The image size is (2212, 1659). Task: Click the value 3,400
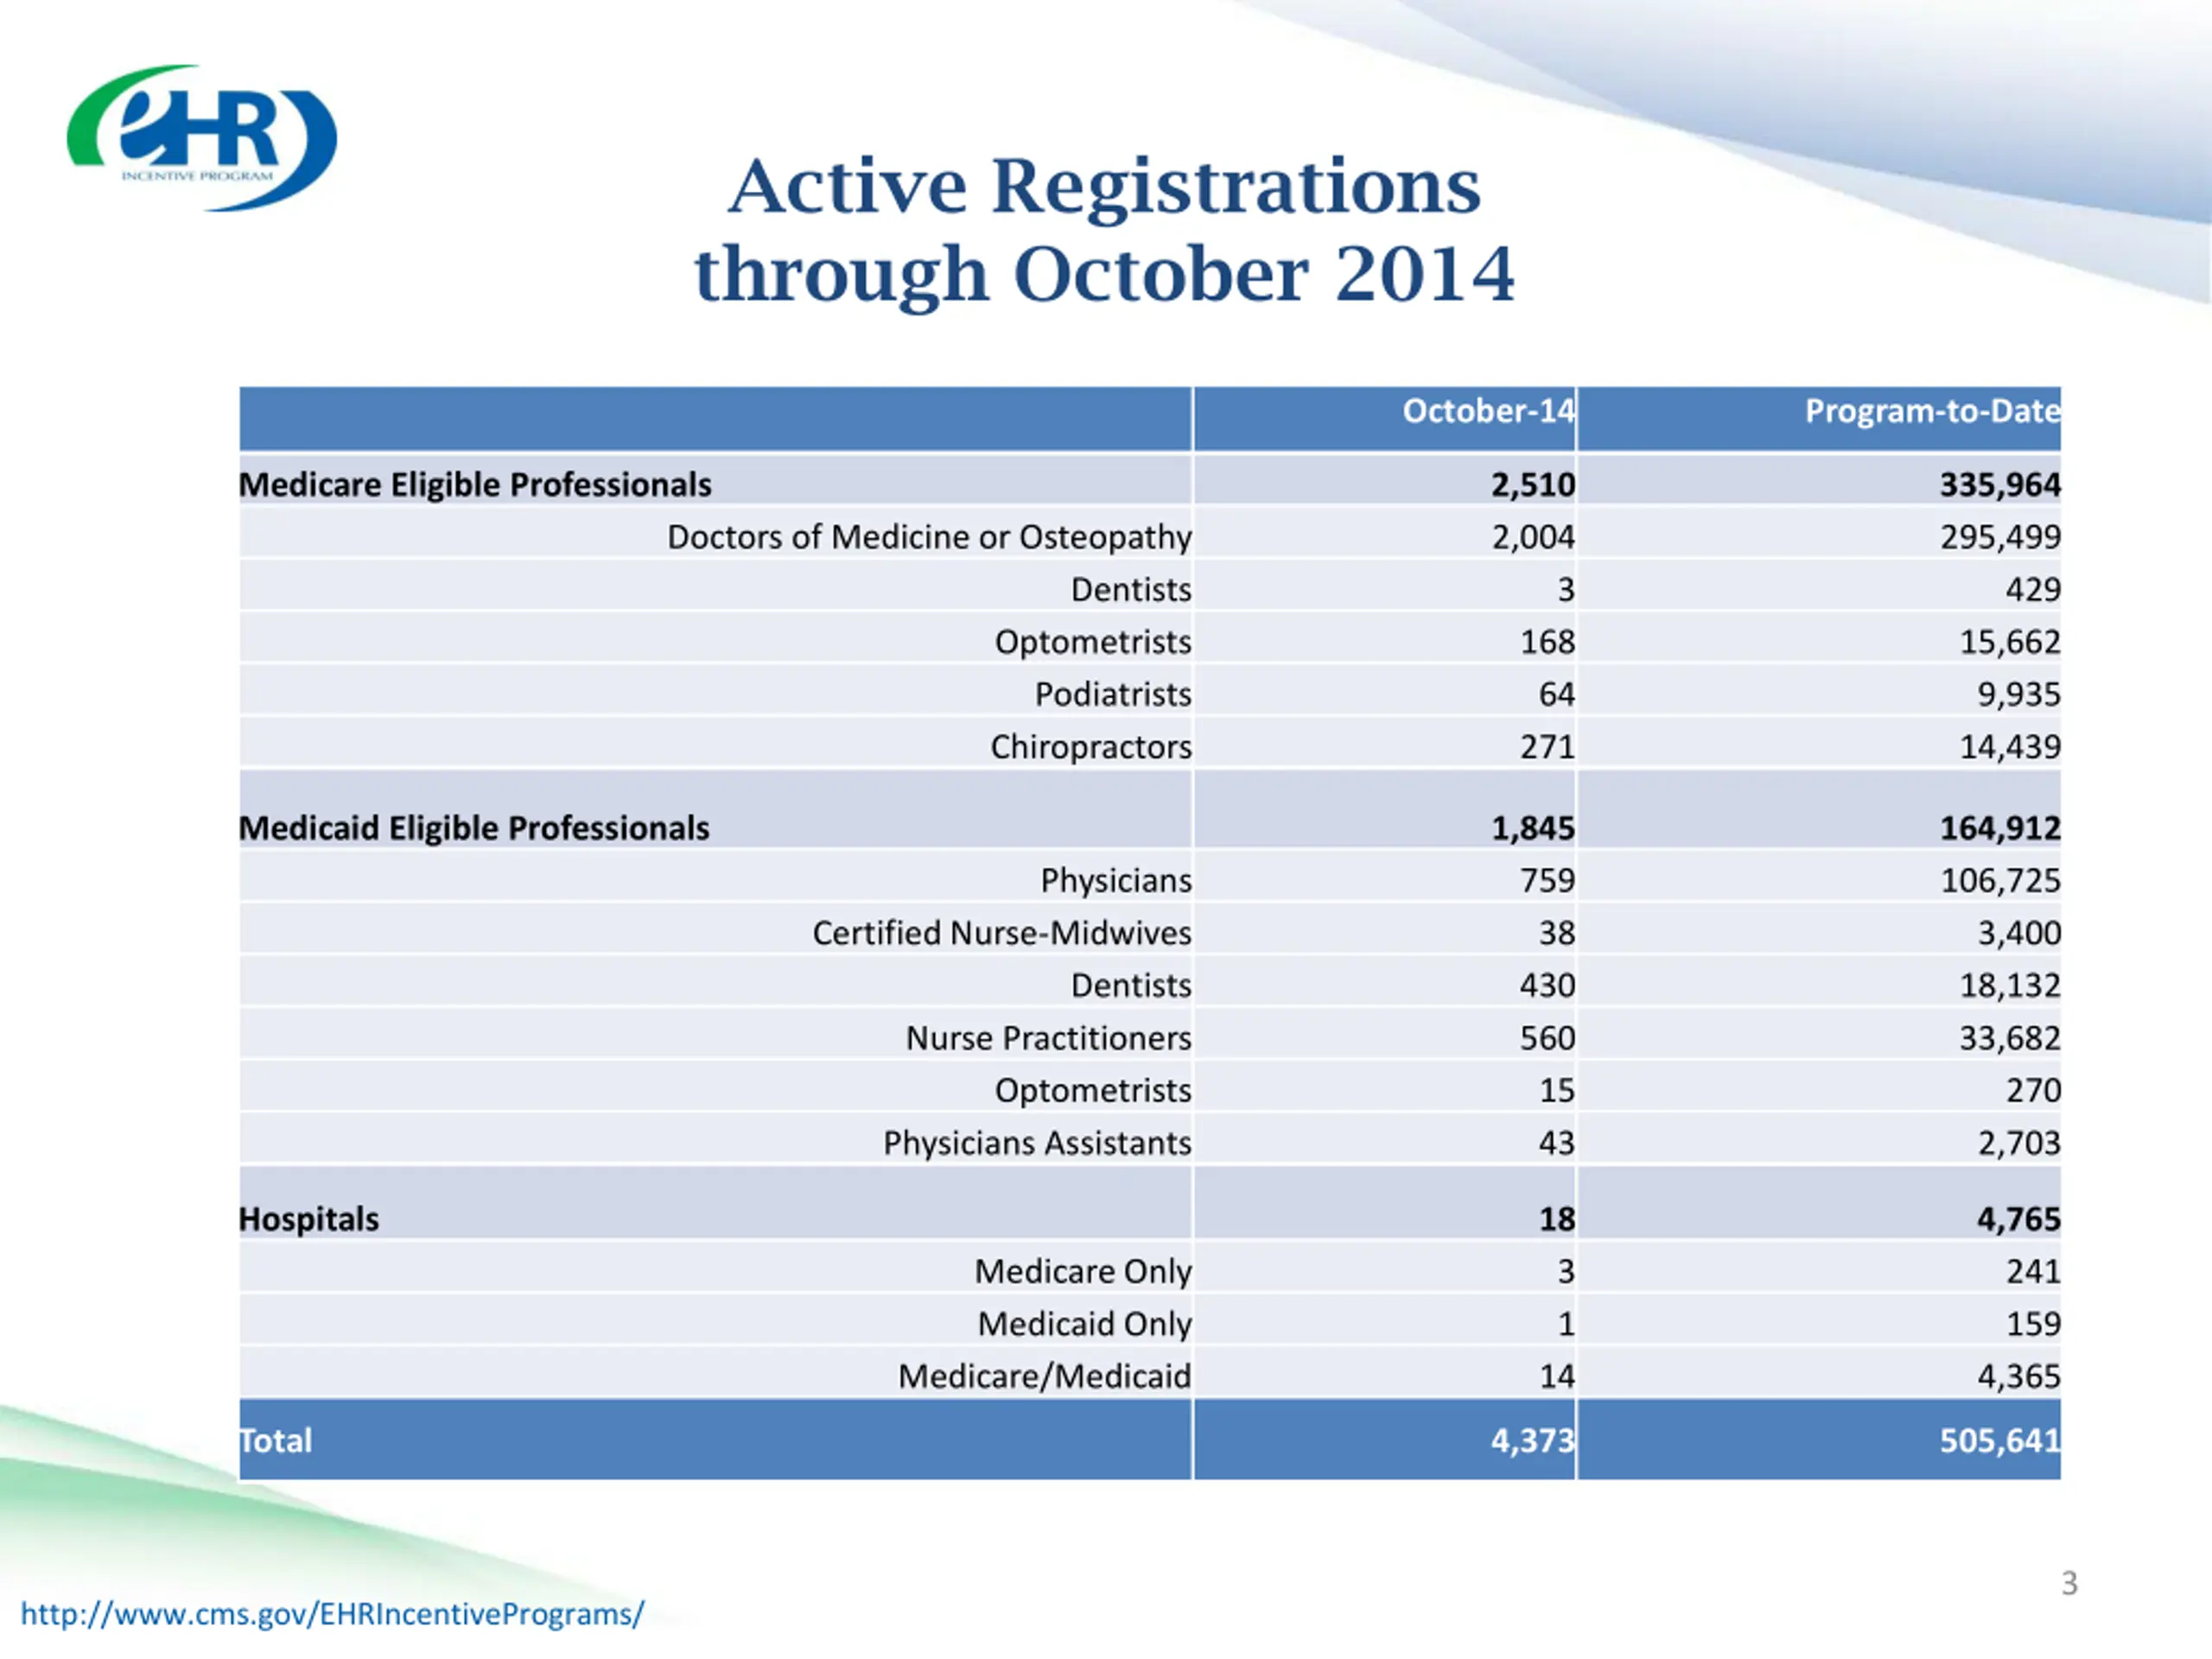[2018, 933]
